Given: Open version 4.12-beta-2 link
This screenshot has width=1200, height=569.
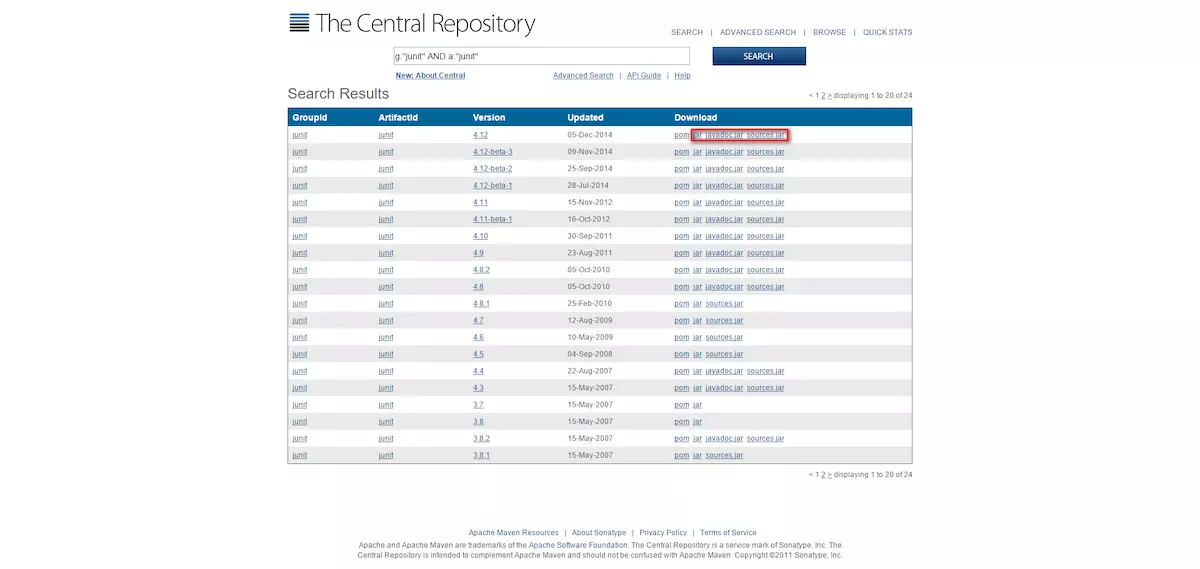Looking at the screenshot, I should coord(493,169).
